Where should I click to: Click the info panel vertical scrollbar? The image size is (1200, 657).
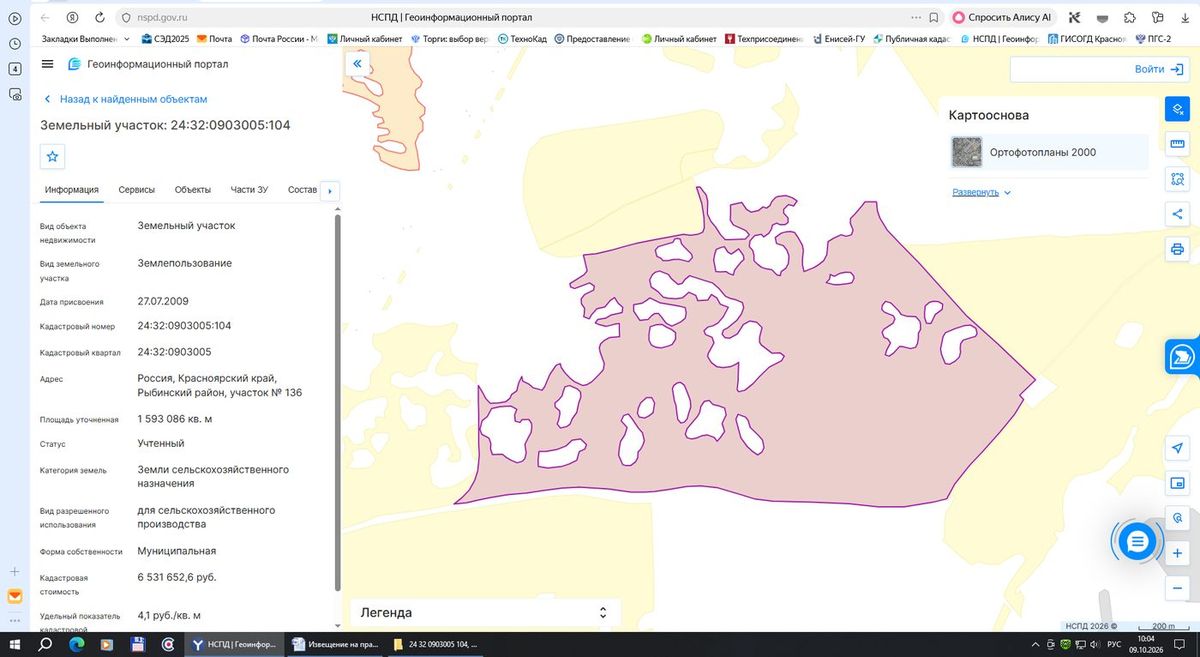click(337, 400)
